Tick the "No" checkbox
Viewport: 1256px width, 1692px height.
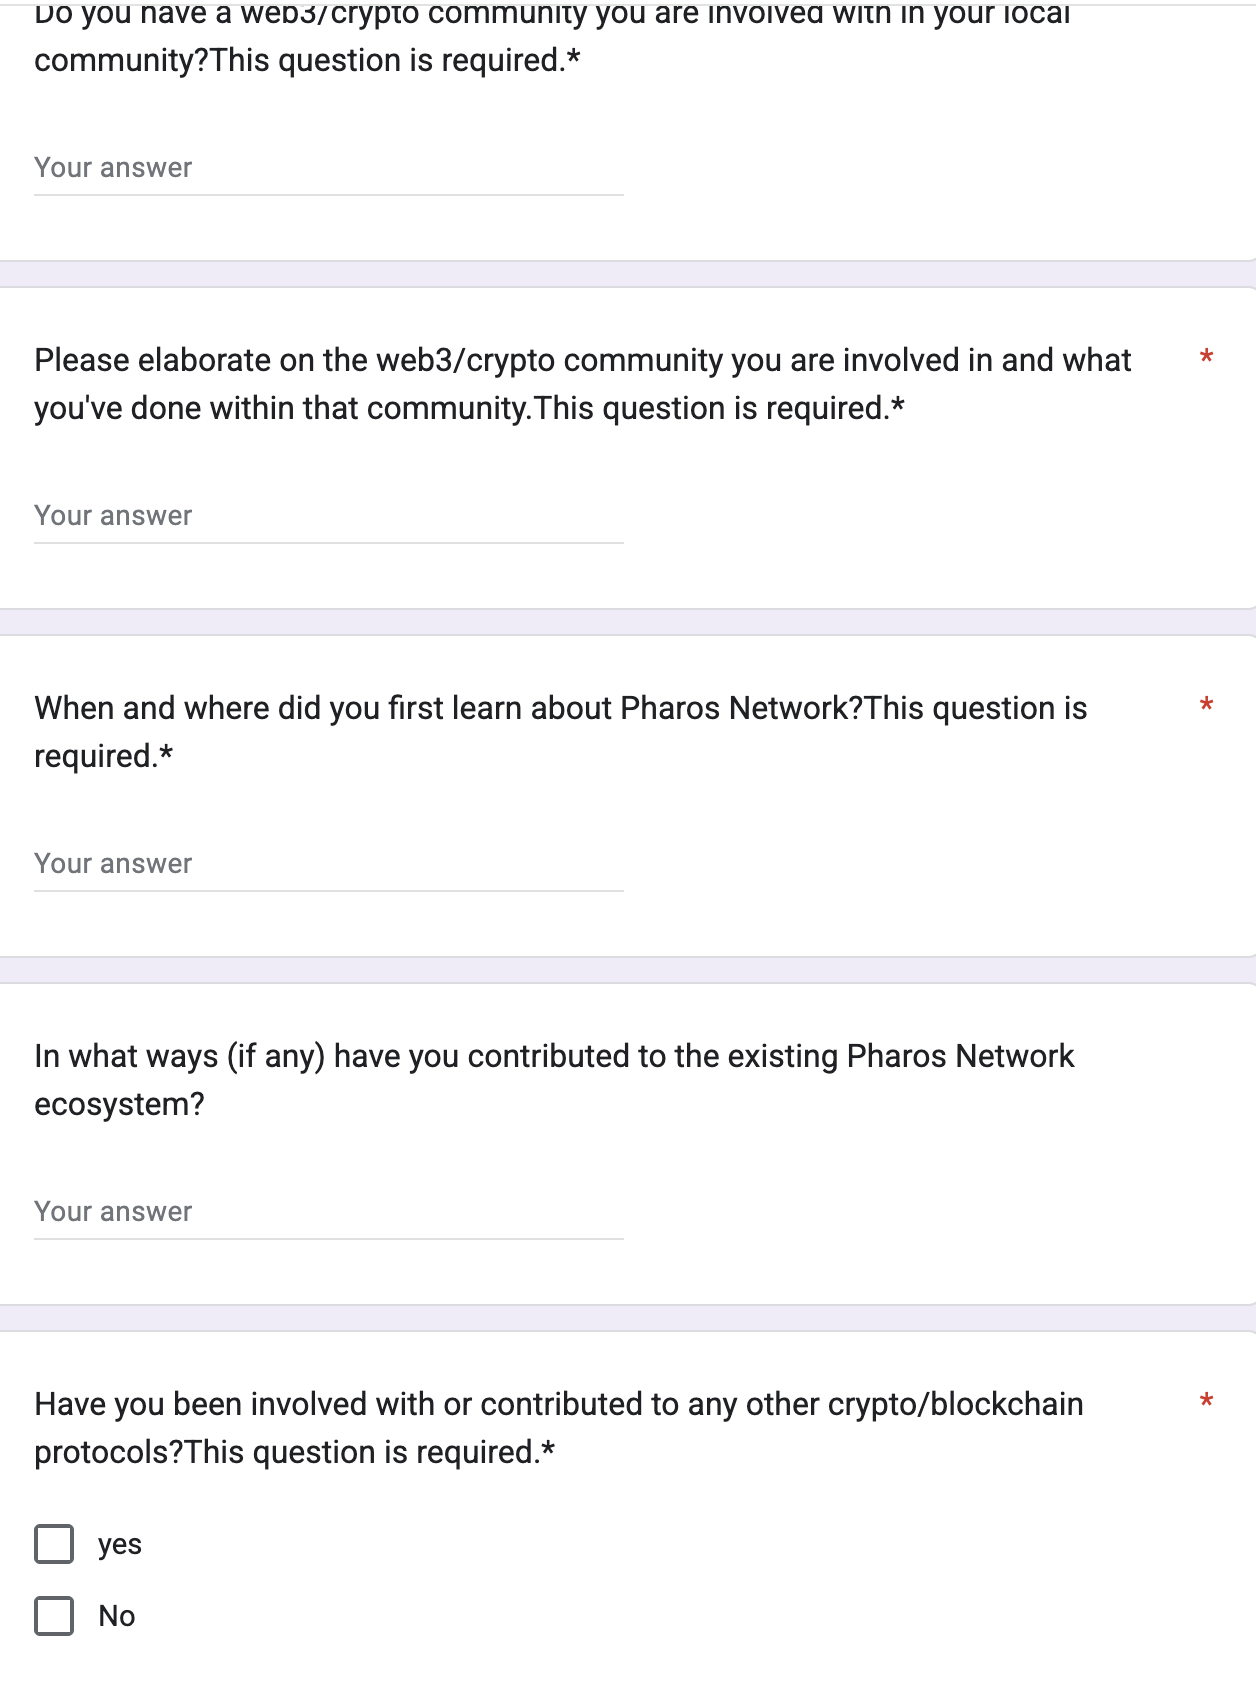[x=54, y=1616]
